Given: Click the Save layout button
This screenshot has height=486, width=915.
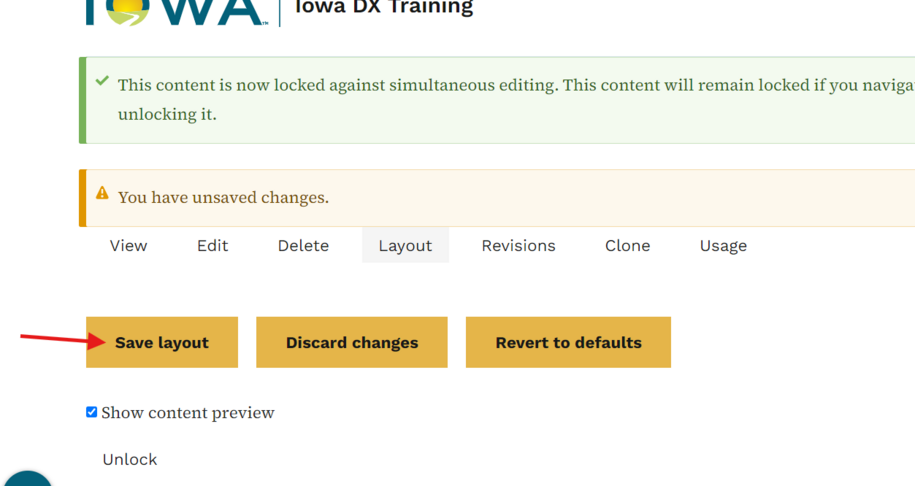Looking at the screenshot, I should click(x=162, y=342).
